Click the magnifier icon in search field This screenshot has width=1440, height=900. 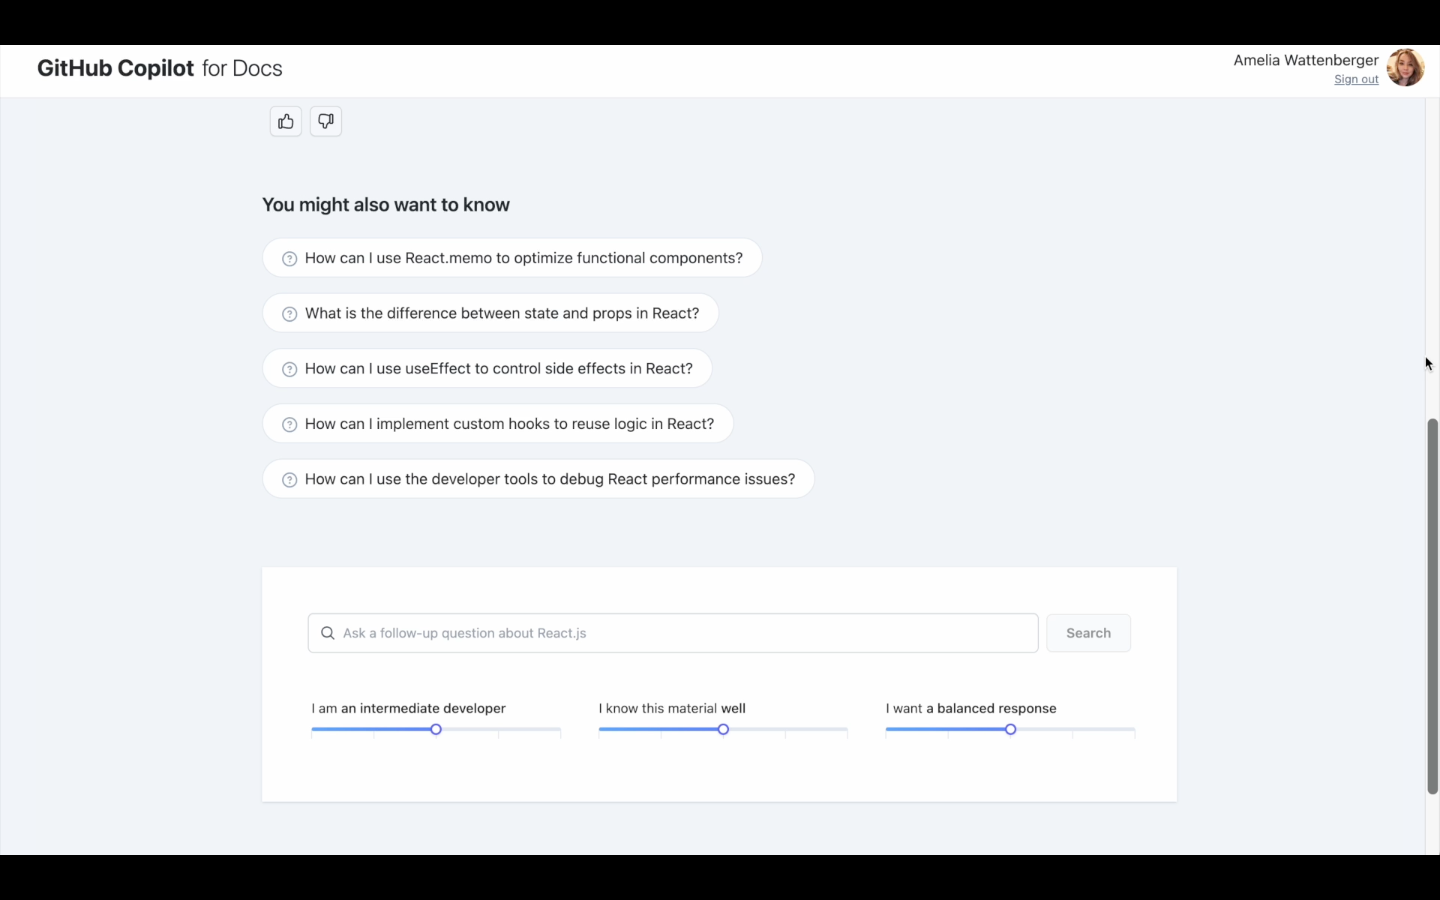pyautogui.click(x=327, y=633)
